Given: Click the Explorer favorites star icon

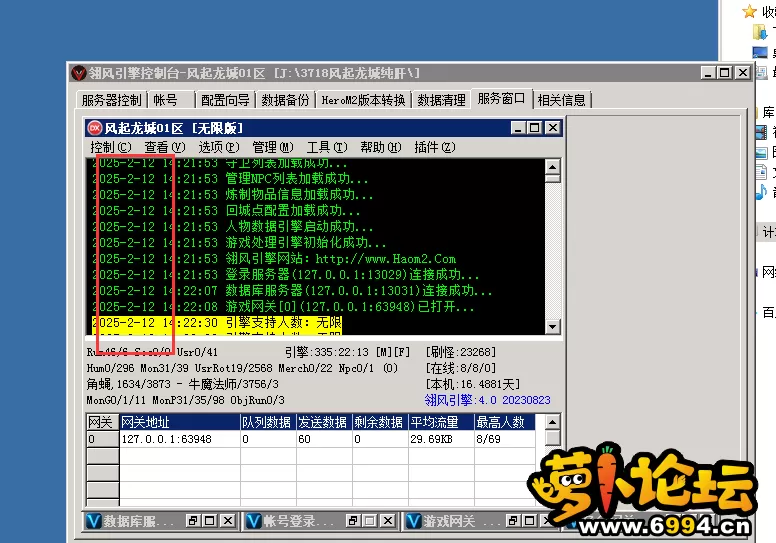Looking at the screenshot, I should click(x=750, y=11).
